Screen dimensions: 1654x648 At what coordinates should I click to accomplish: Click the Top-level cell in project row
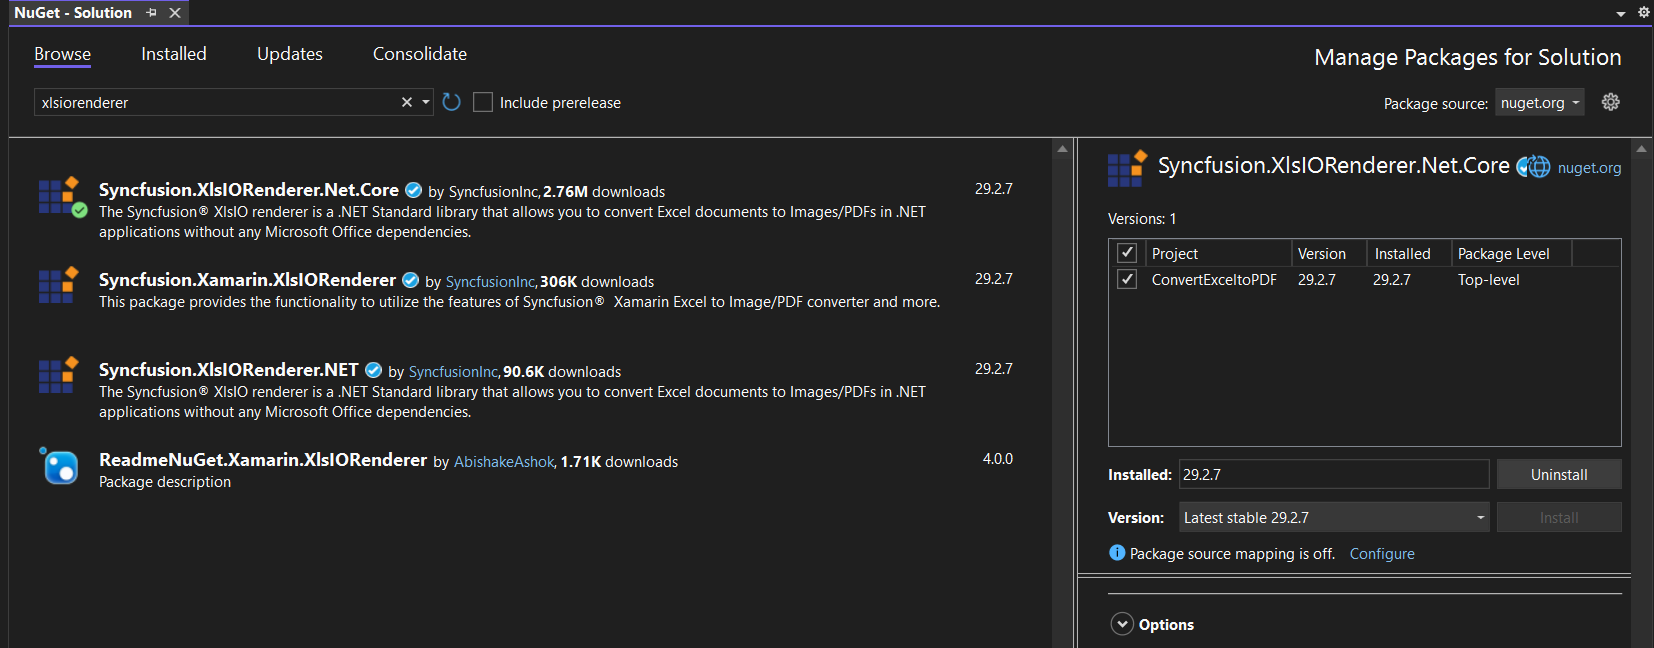1488,279
